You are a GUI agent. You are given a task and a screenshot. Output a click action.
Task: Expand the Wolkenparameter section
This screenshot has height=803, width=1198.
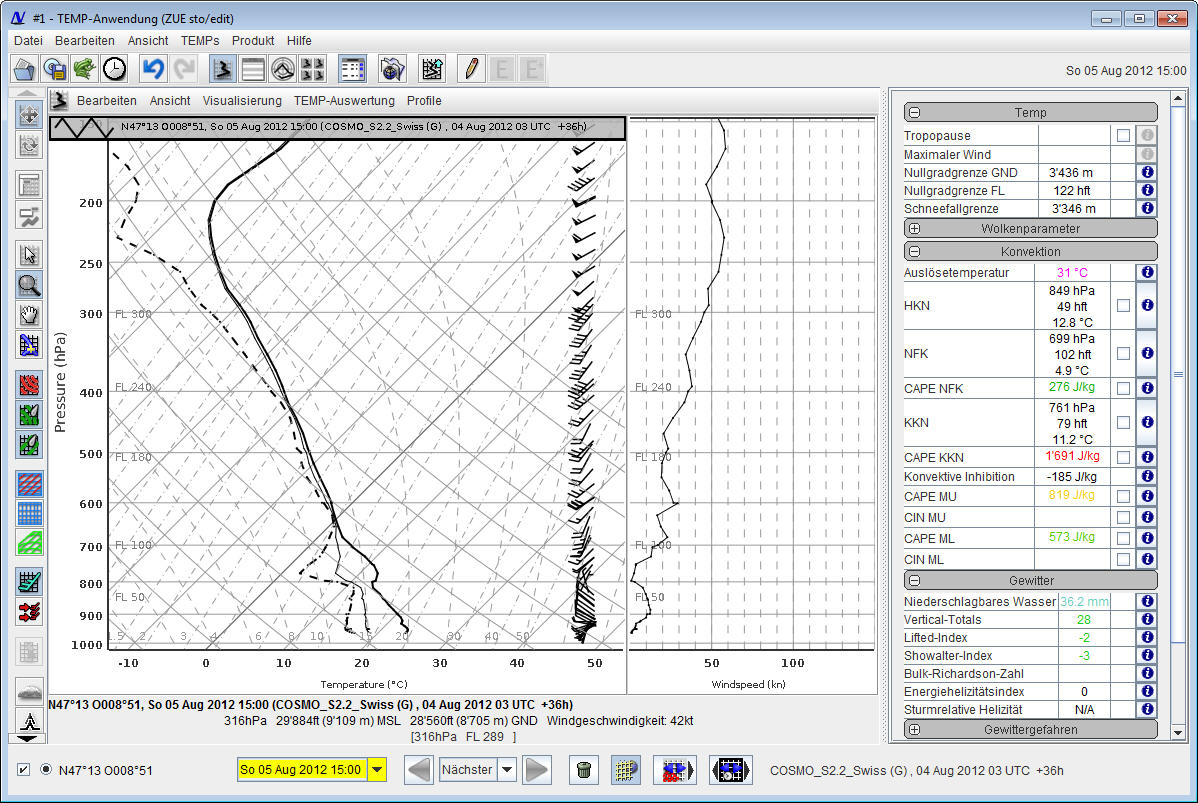click(914, 228)
